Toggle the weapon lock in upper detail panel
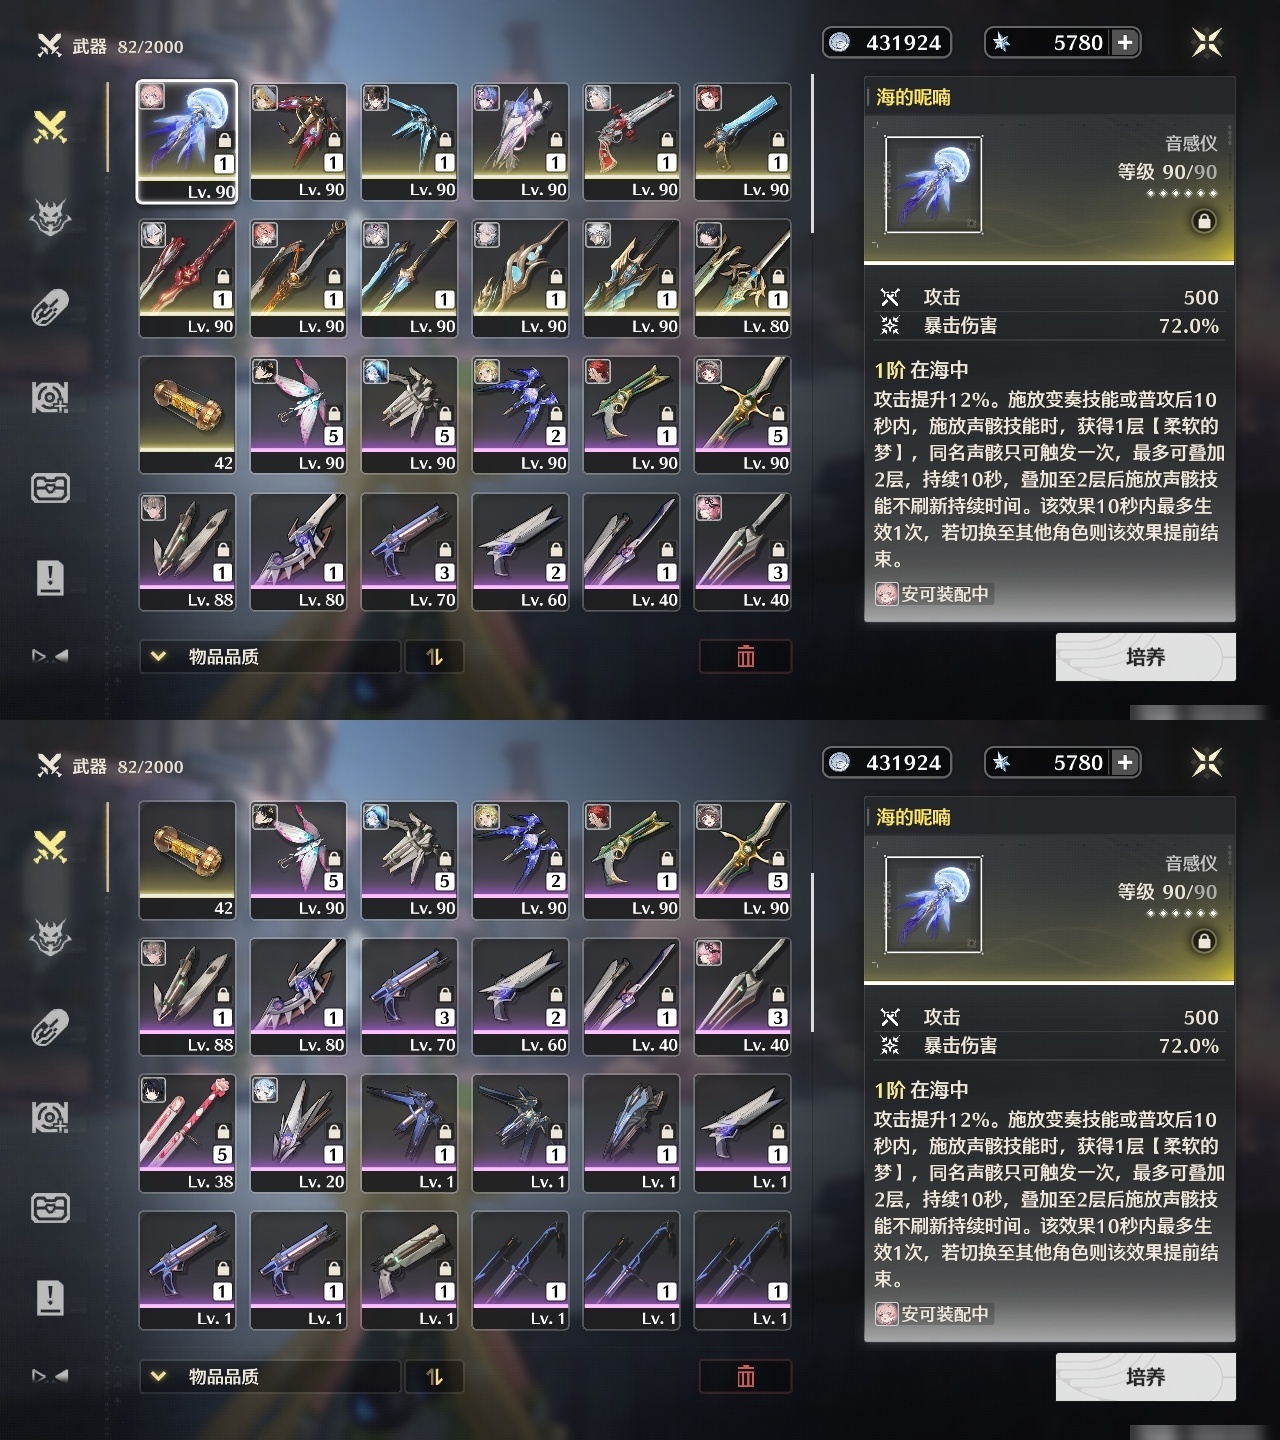The image size is (1280, 1440). click(1204, 221)
